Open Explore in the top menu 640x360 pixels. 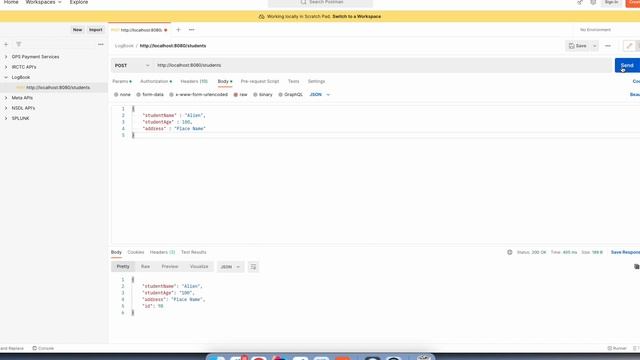pyautogui.click(x=79, y=2)
